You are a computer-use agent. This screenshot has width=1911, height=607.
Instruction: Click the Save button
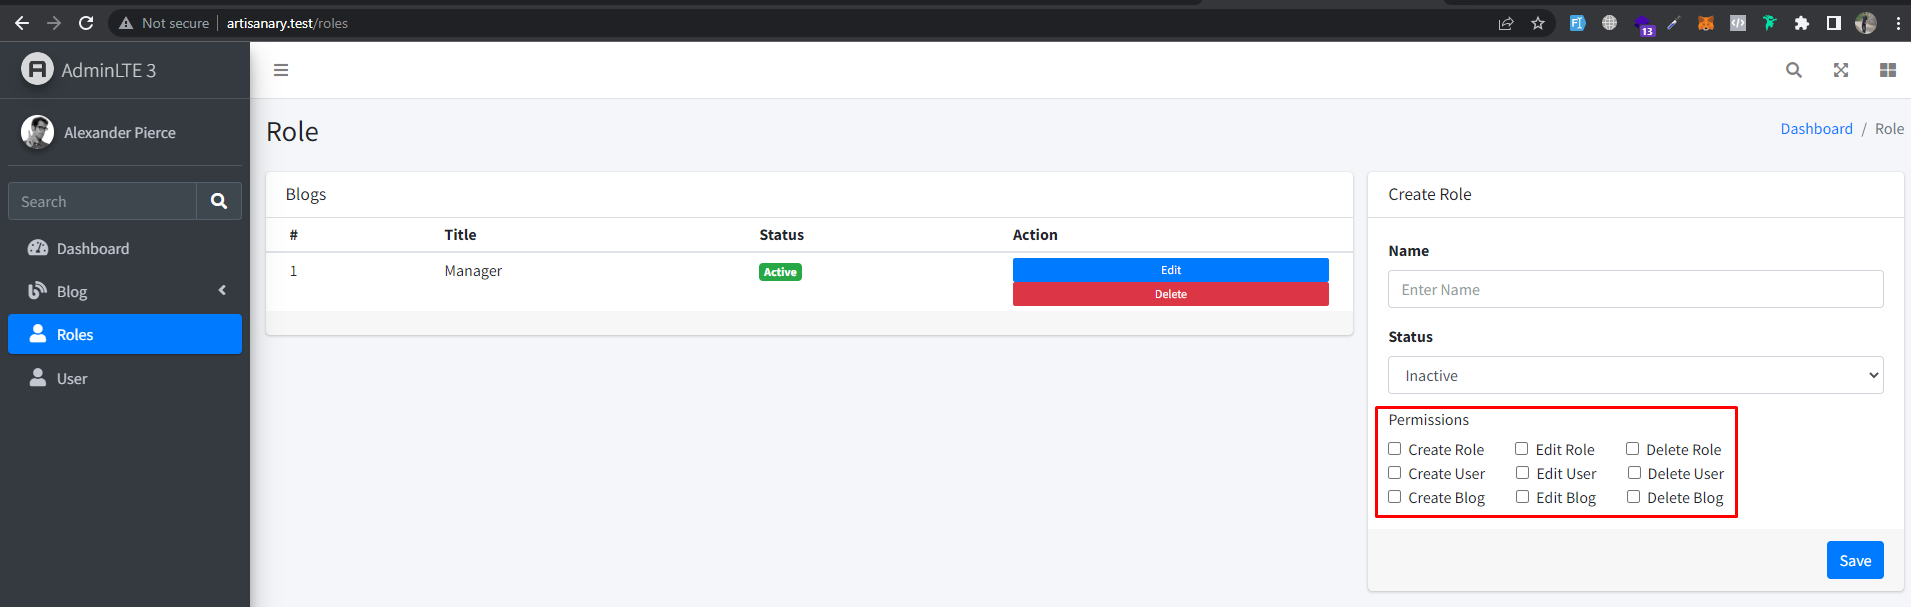click(1855, 560)
